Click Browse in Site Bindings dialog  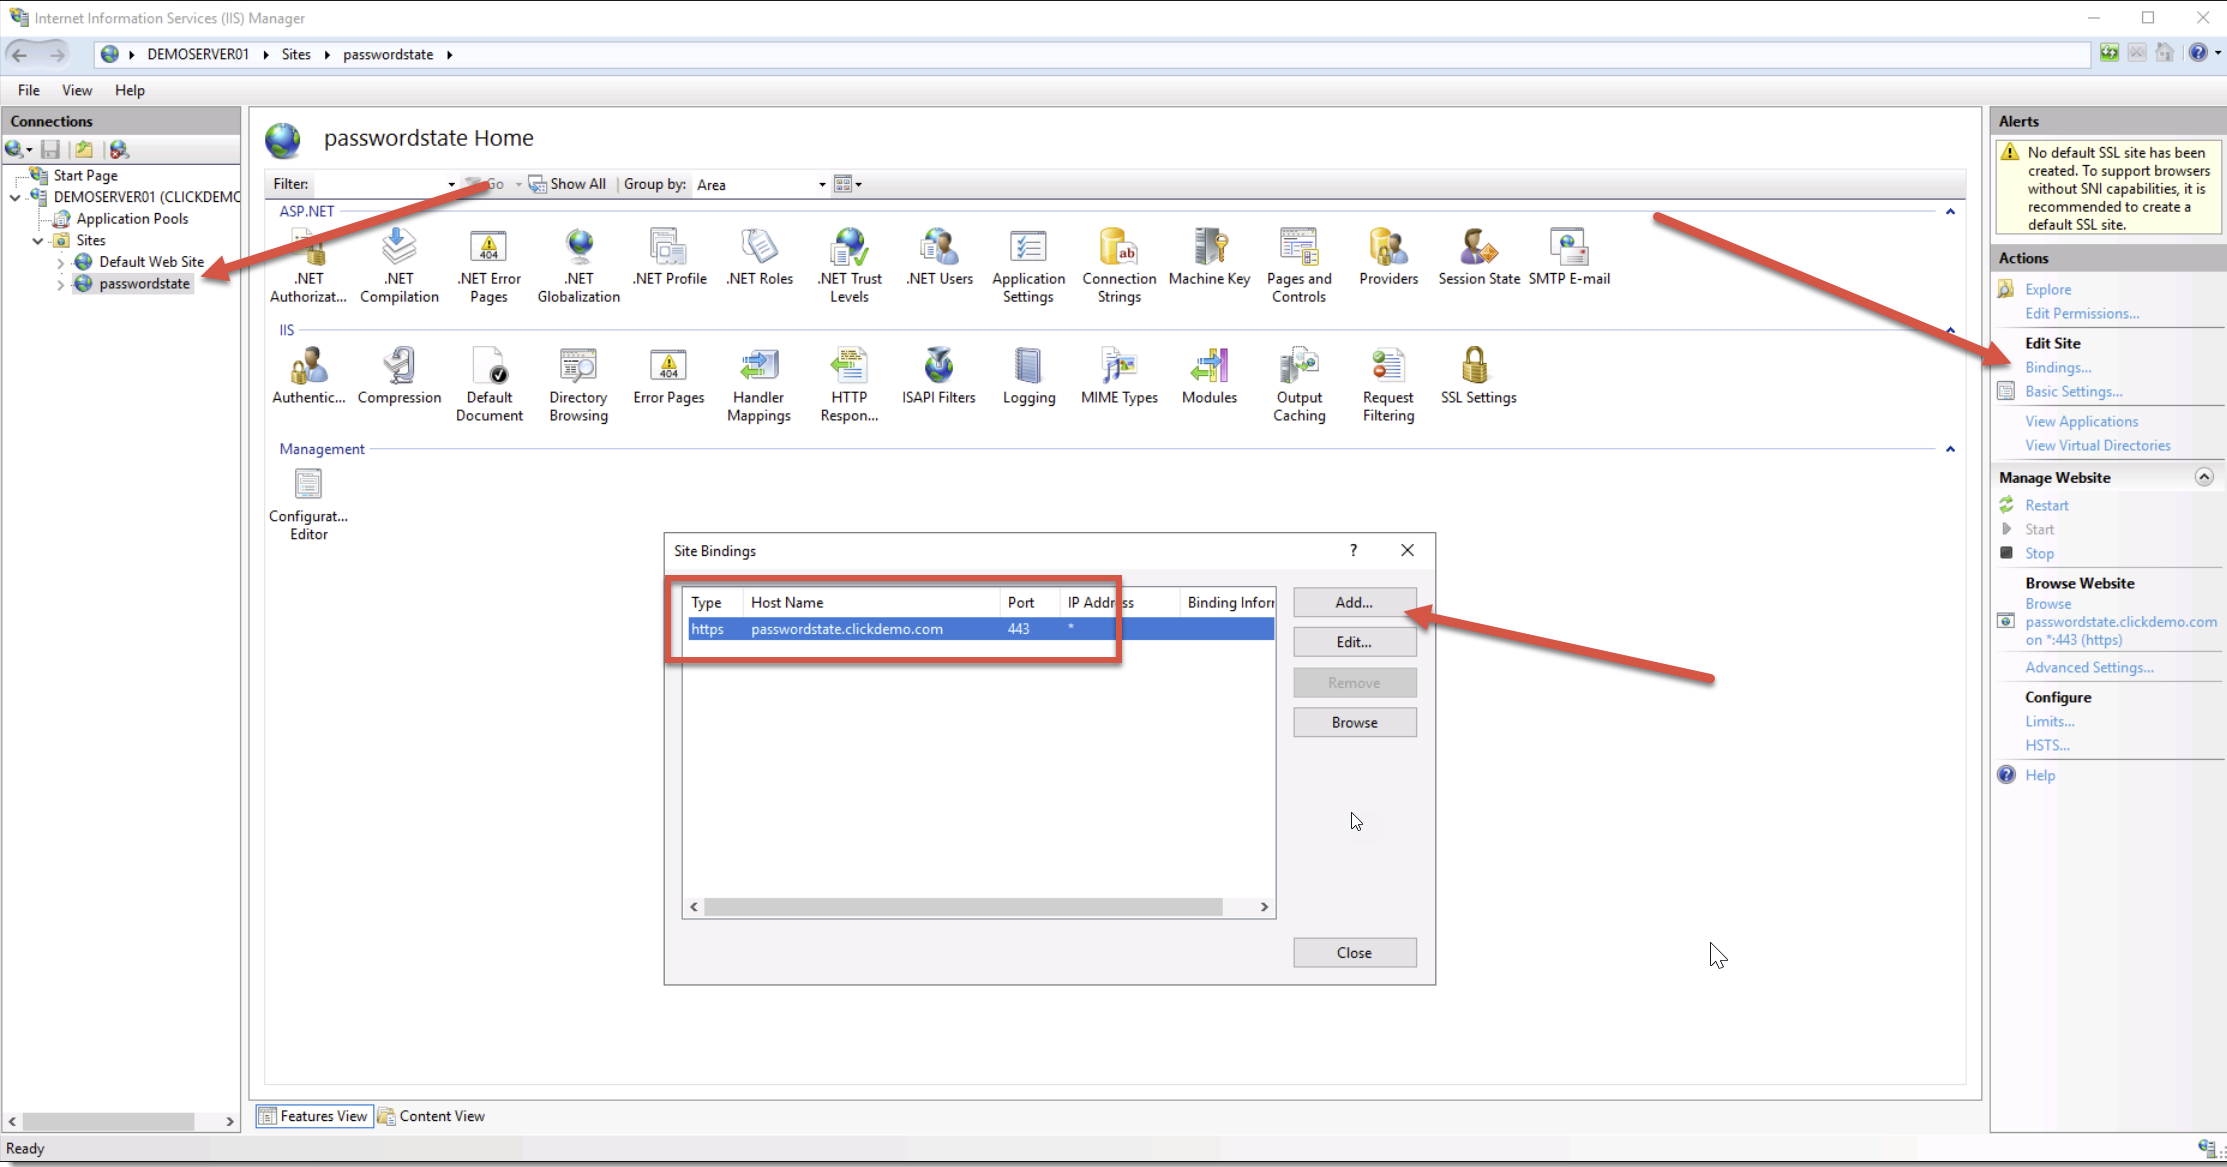1354,722
